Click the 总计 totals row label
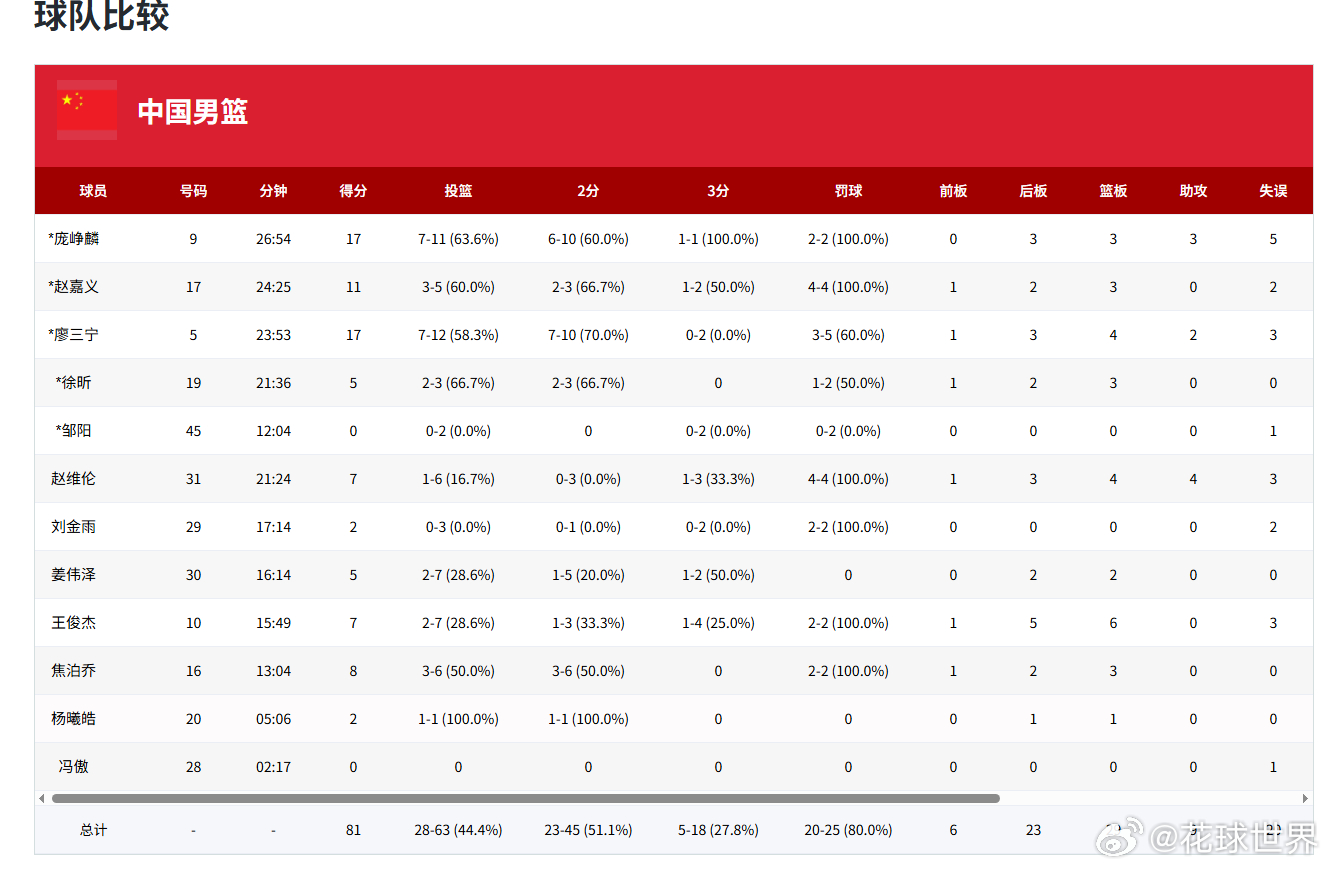Image resolution: width=1330 pixels, height=870 pixels. (x=93, y=830)
